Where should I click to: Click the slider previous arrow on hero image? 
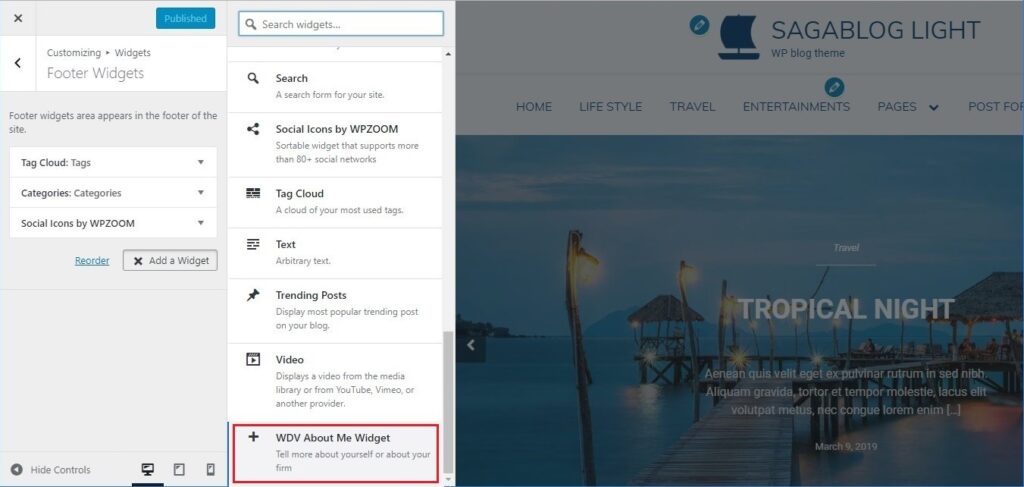coord(471,345)
